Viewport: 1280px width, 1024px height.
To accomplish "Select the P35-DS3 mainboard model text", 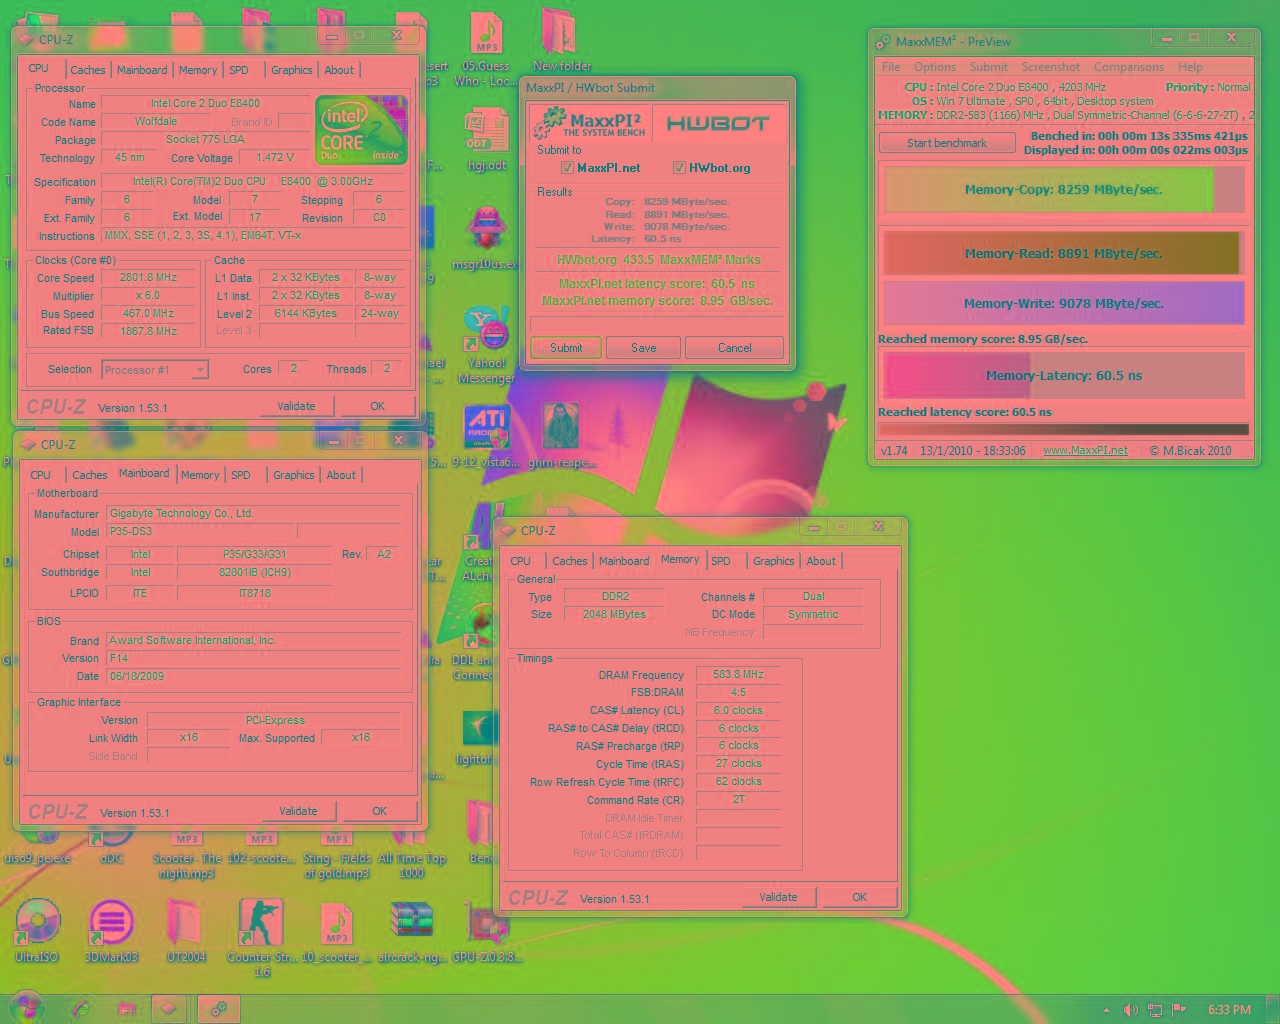I will click(131, 532).
